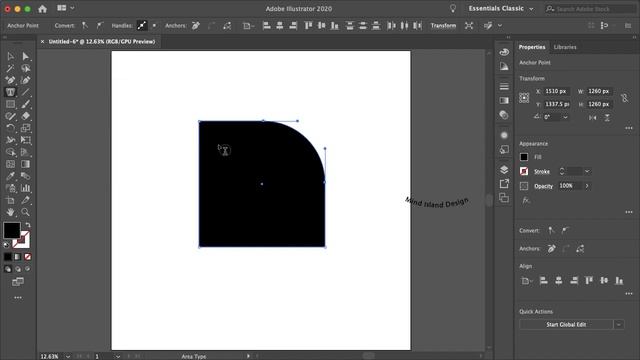Open the zoom level dropdown

click(68, 356)
